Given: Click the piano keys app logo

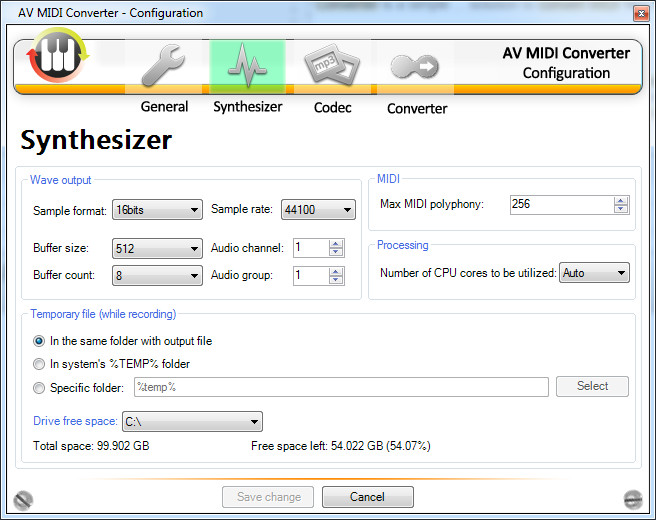Looking at the screenshot, I should pyautogui.click(x=58, y=55).
